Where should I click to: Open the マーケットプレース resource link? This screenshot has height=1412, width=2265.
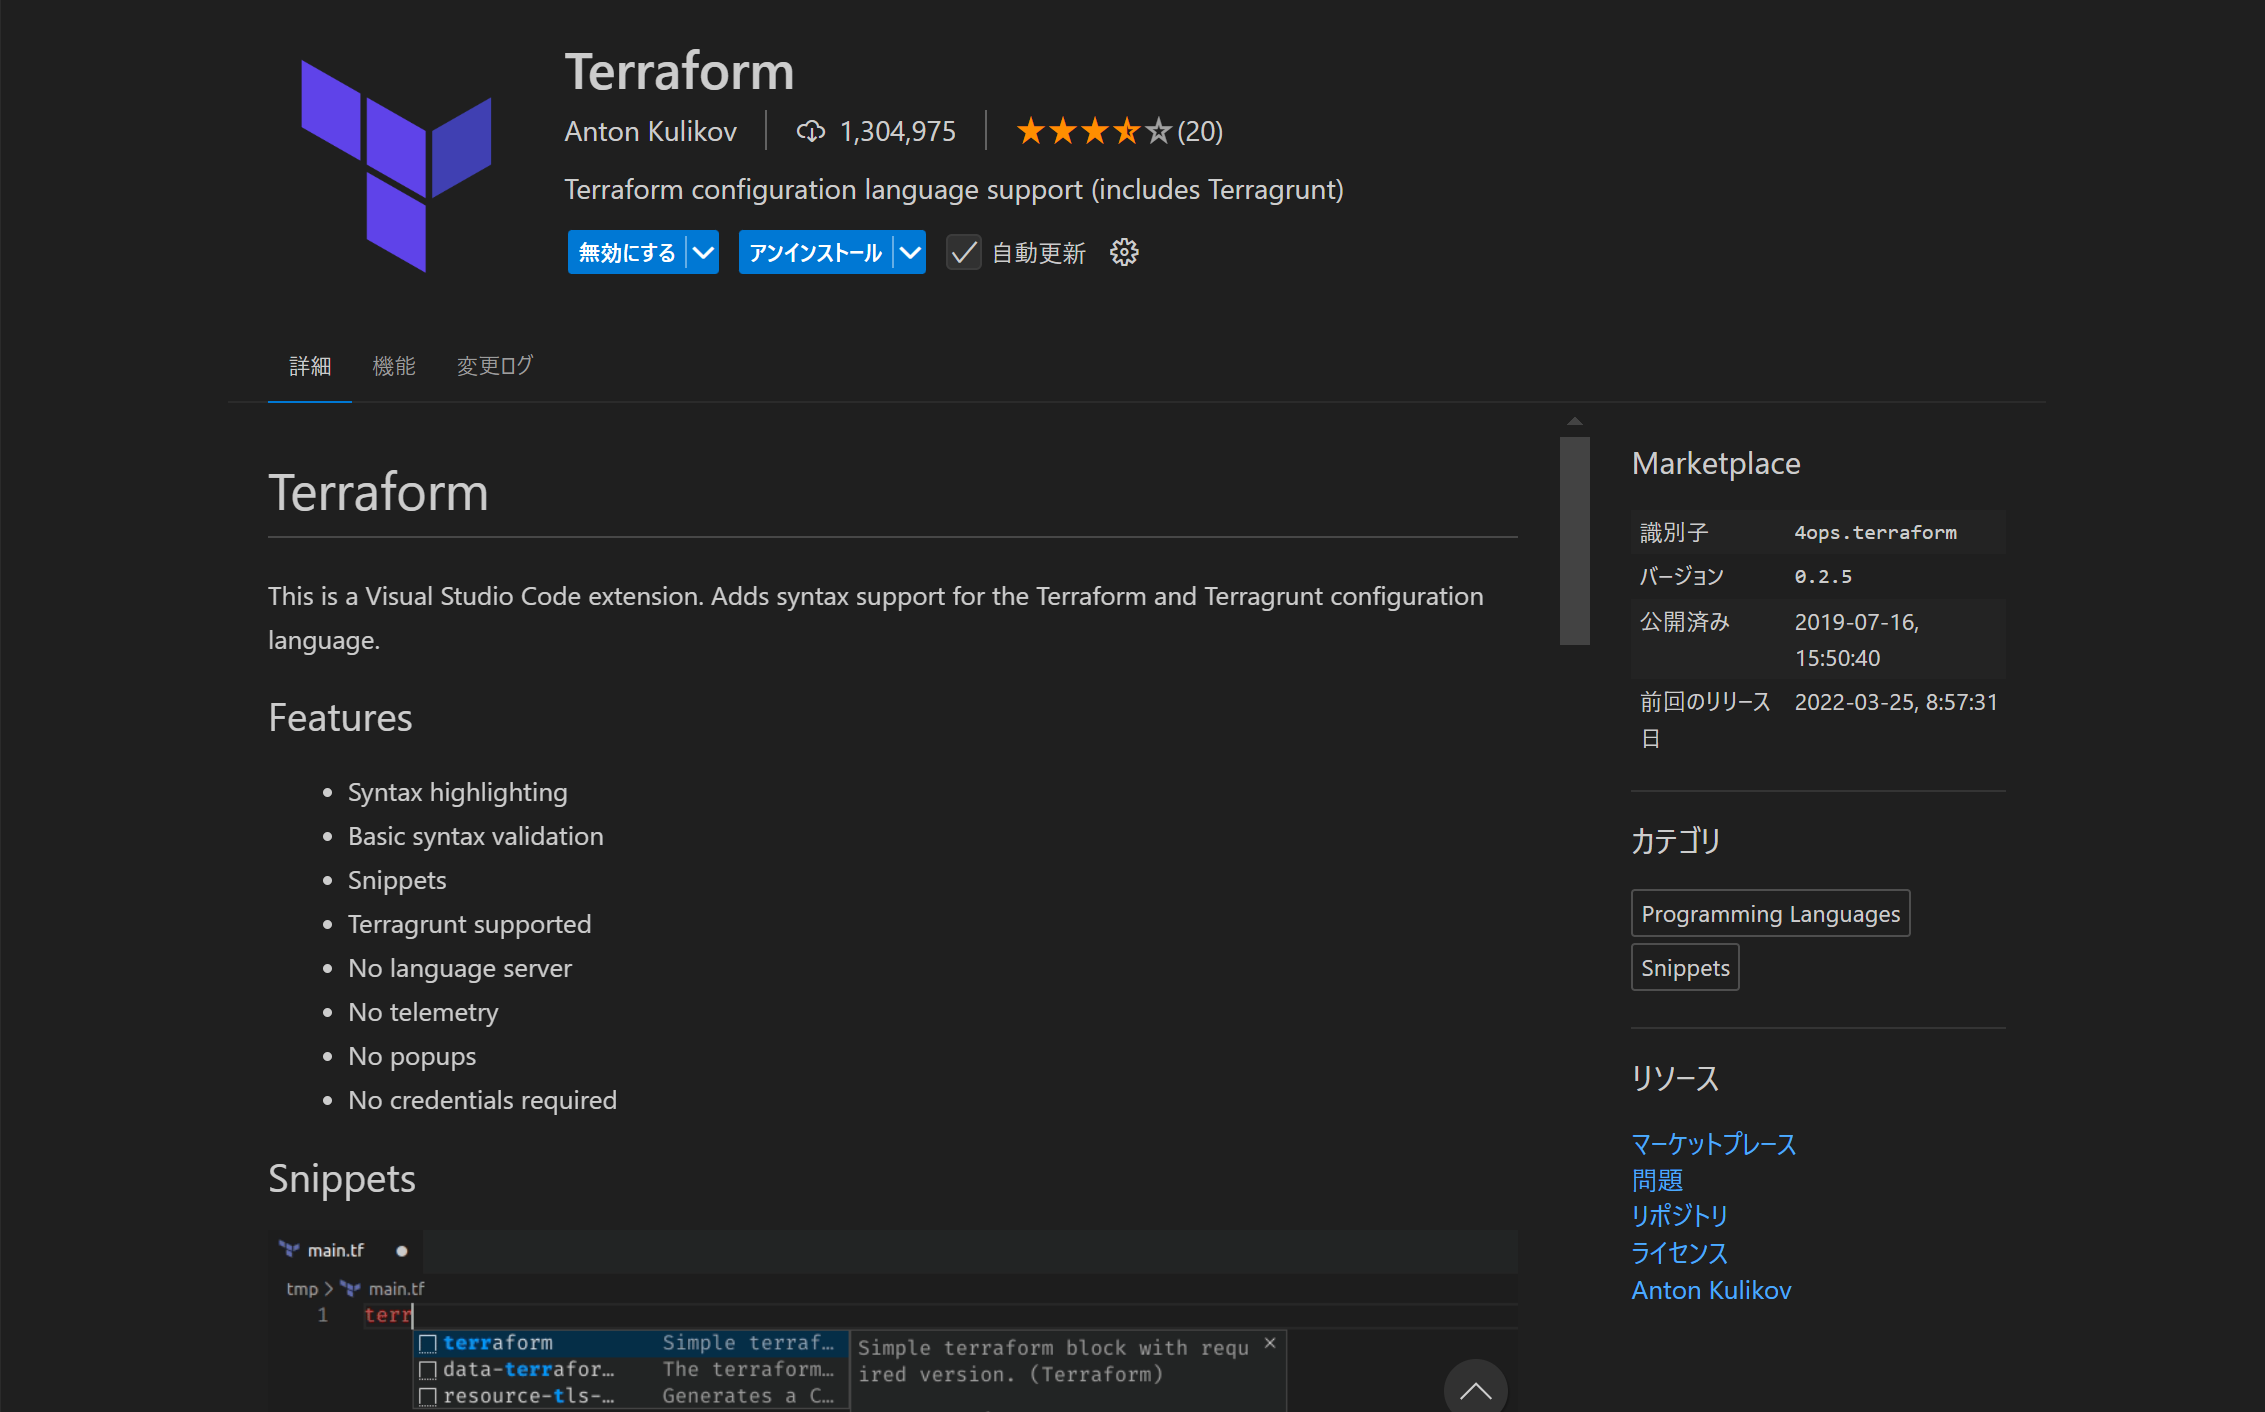[1714, 1144]
